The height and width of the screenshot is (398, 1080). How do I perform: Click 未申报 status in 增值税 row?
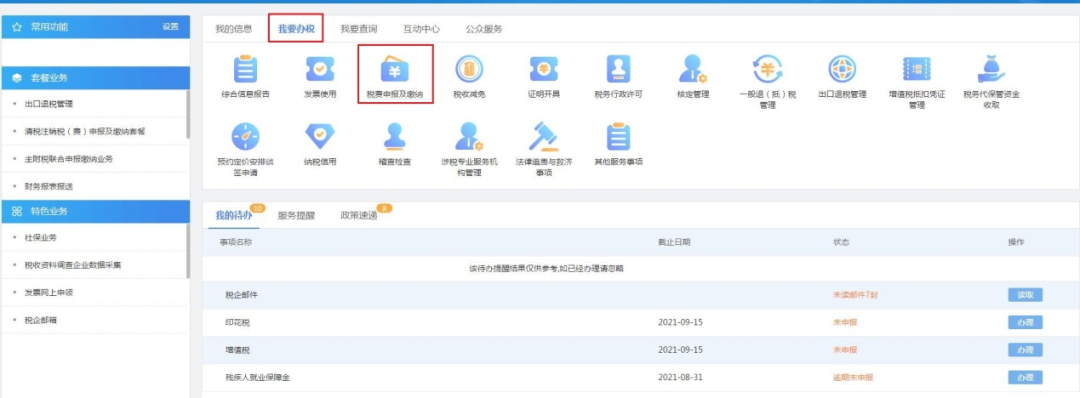coord(845,350)
